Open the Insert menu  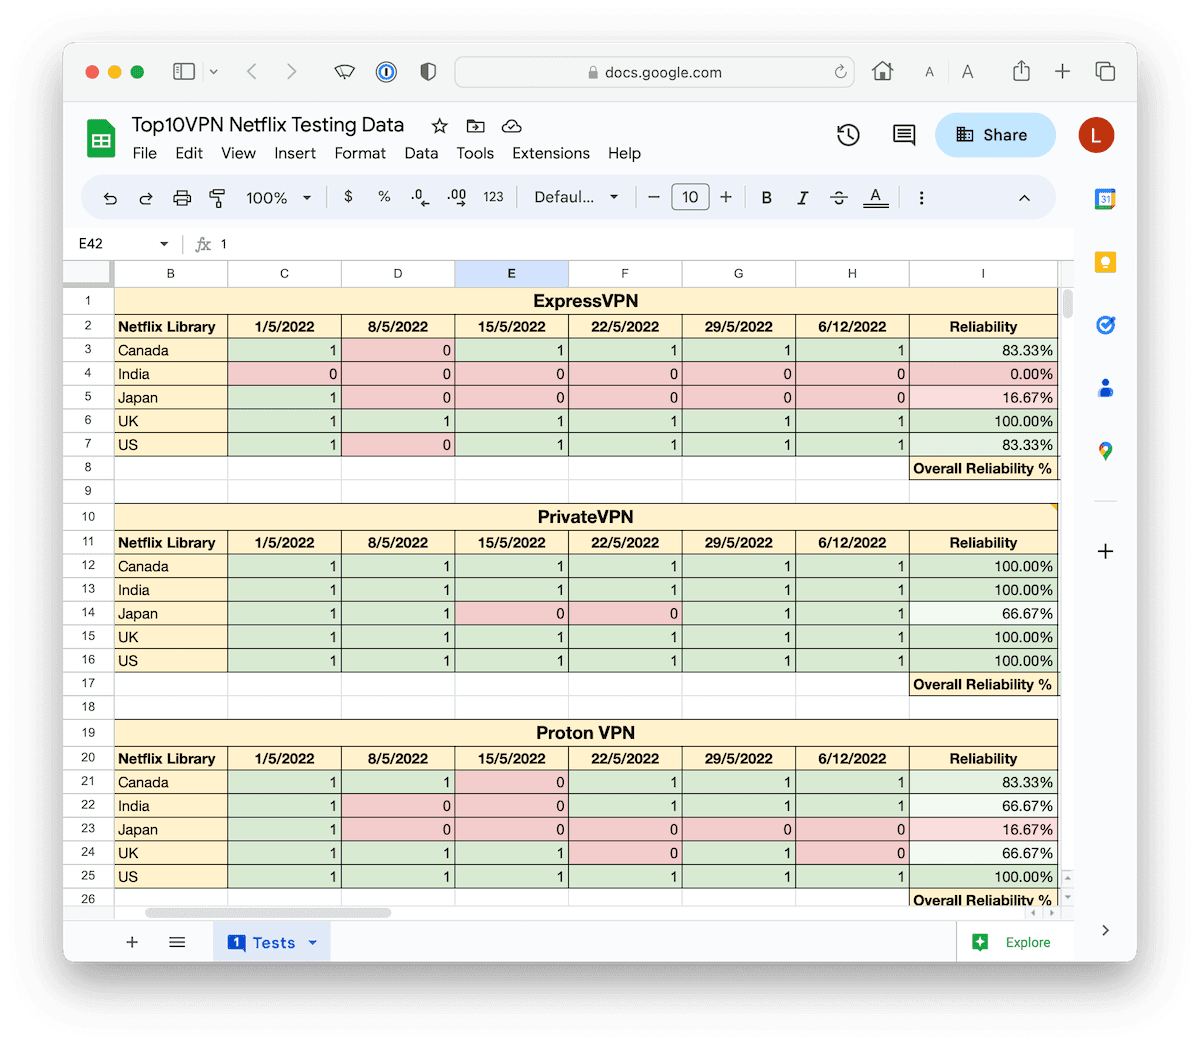pyautogui.click(x=295, y=153)
